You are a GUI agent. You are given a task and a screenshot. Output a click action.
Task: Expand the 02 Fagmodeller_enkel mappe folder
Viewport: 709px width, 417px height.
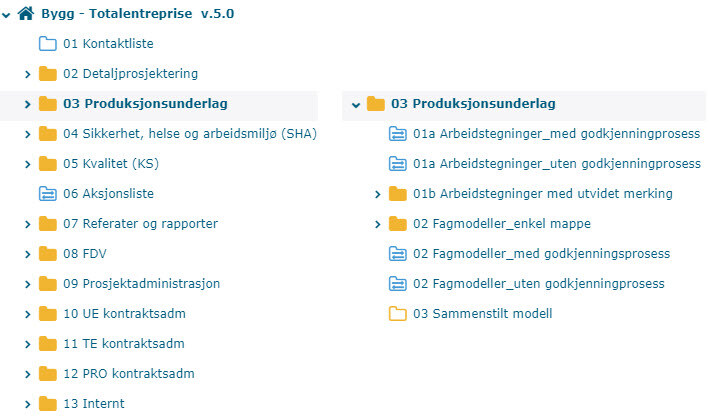click(x=377, y=223)
